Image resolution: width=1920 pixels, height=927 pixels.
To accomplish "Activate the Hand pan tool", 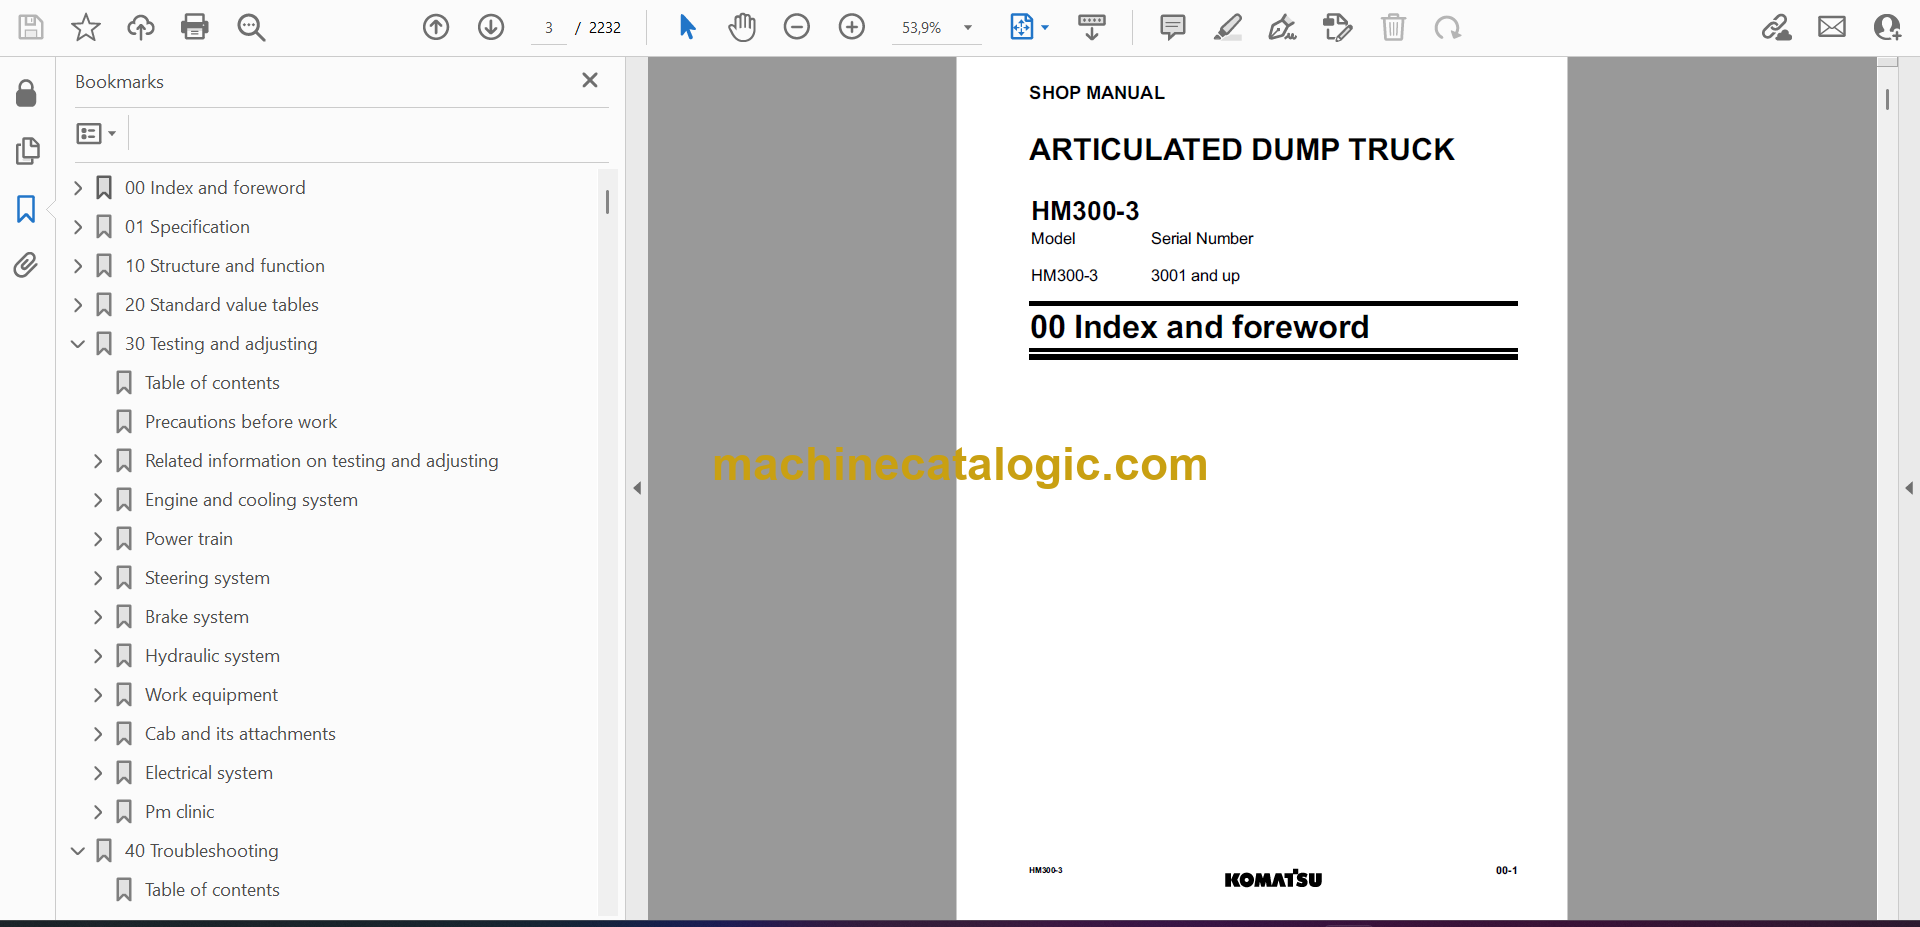I will [x=742, y=27].
